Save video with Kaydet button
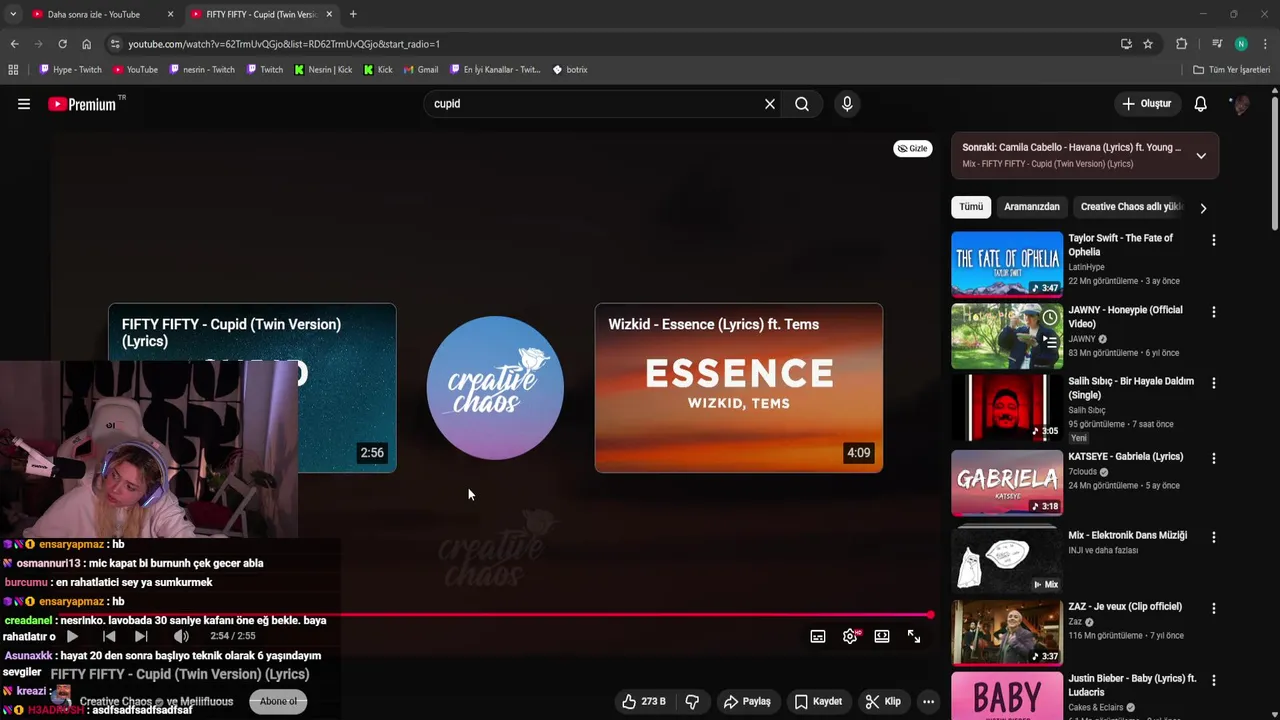Viewport: 1280px width, 720px height. coord(818,702)
